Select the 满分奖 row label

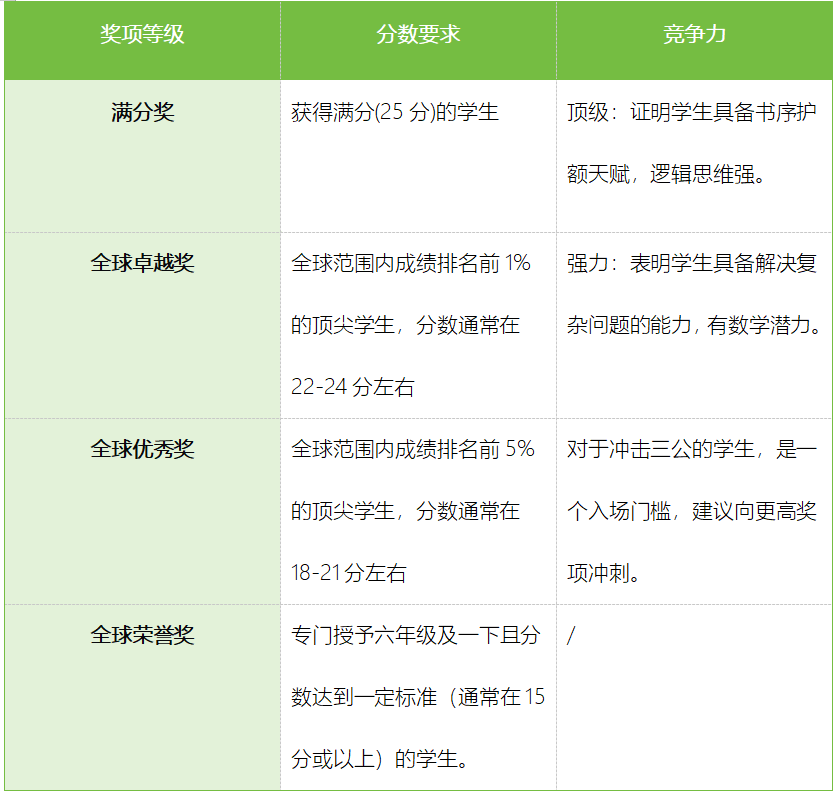143,113
